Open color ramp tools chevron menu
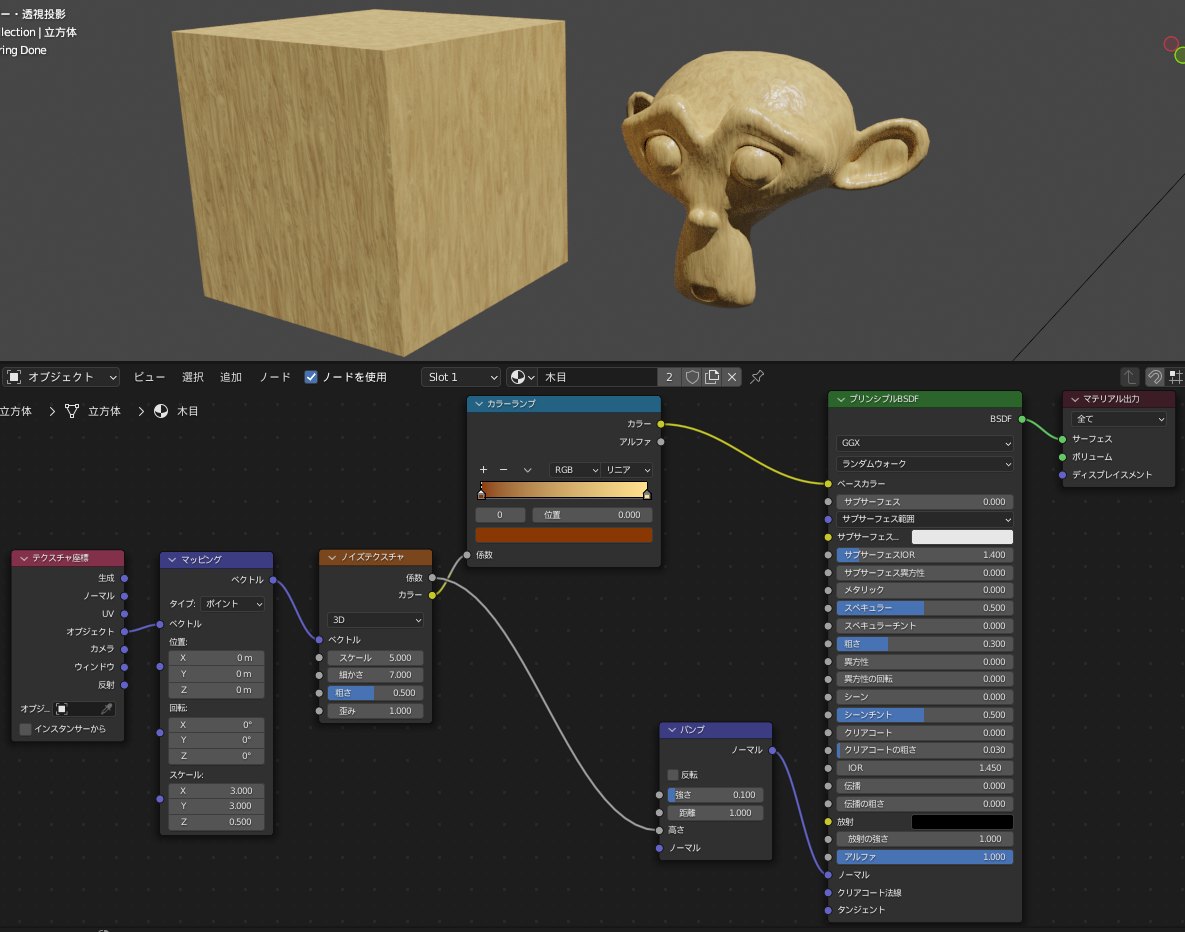This screenshot has height=932, width=1185. pos(528,469)
